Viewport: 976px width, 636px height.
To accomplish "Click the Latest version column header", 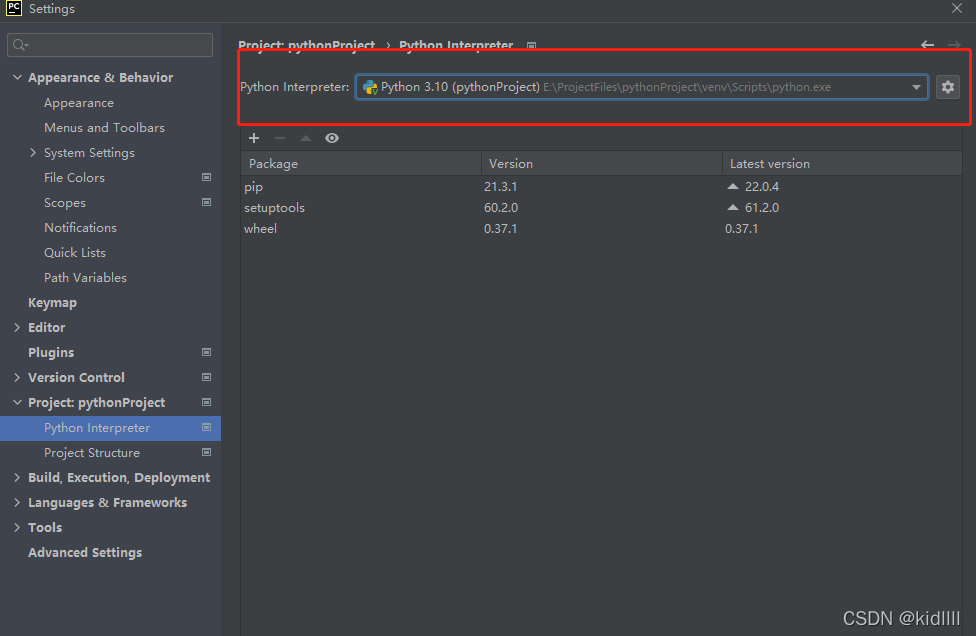I will tap(842, 164).
